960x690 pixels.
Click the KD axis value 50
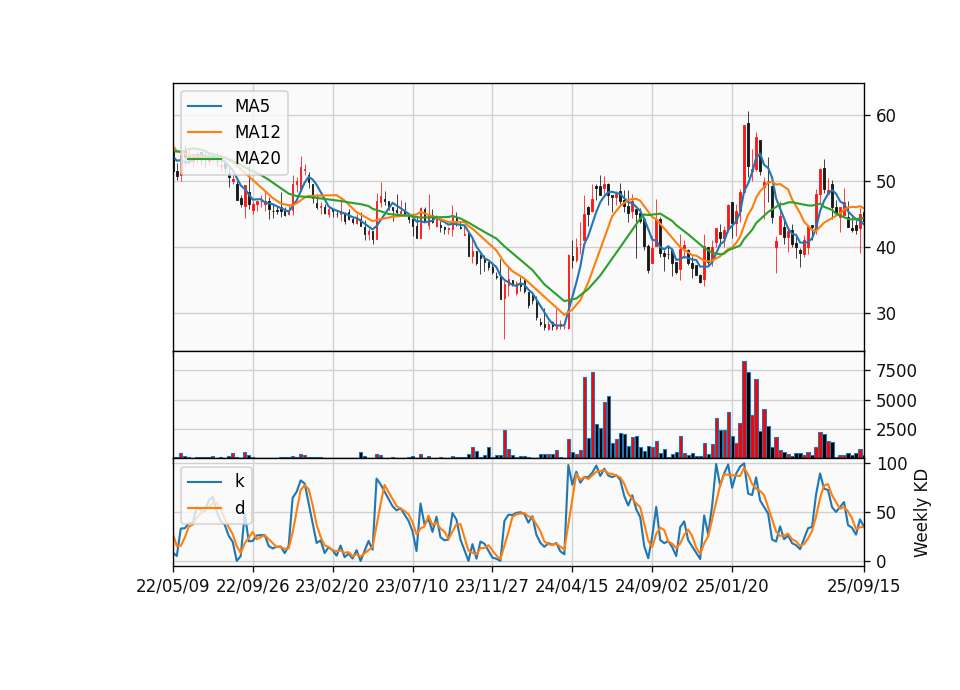[885, 513]
